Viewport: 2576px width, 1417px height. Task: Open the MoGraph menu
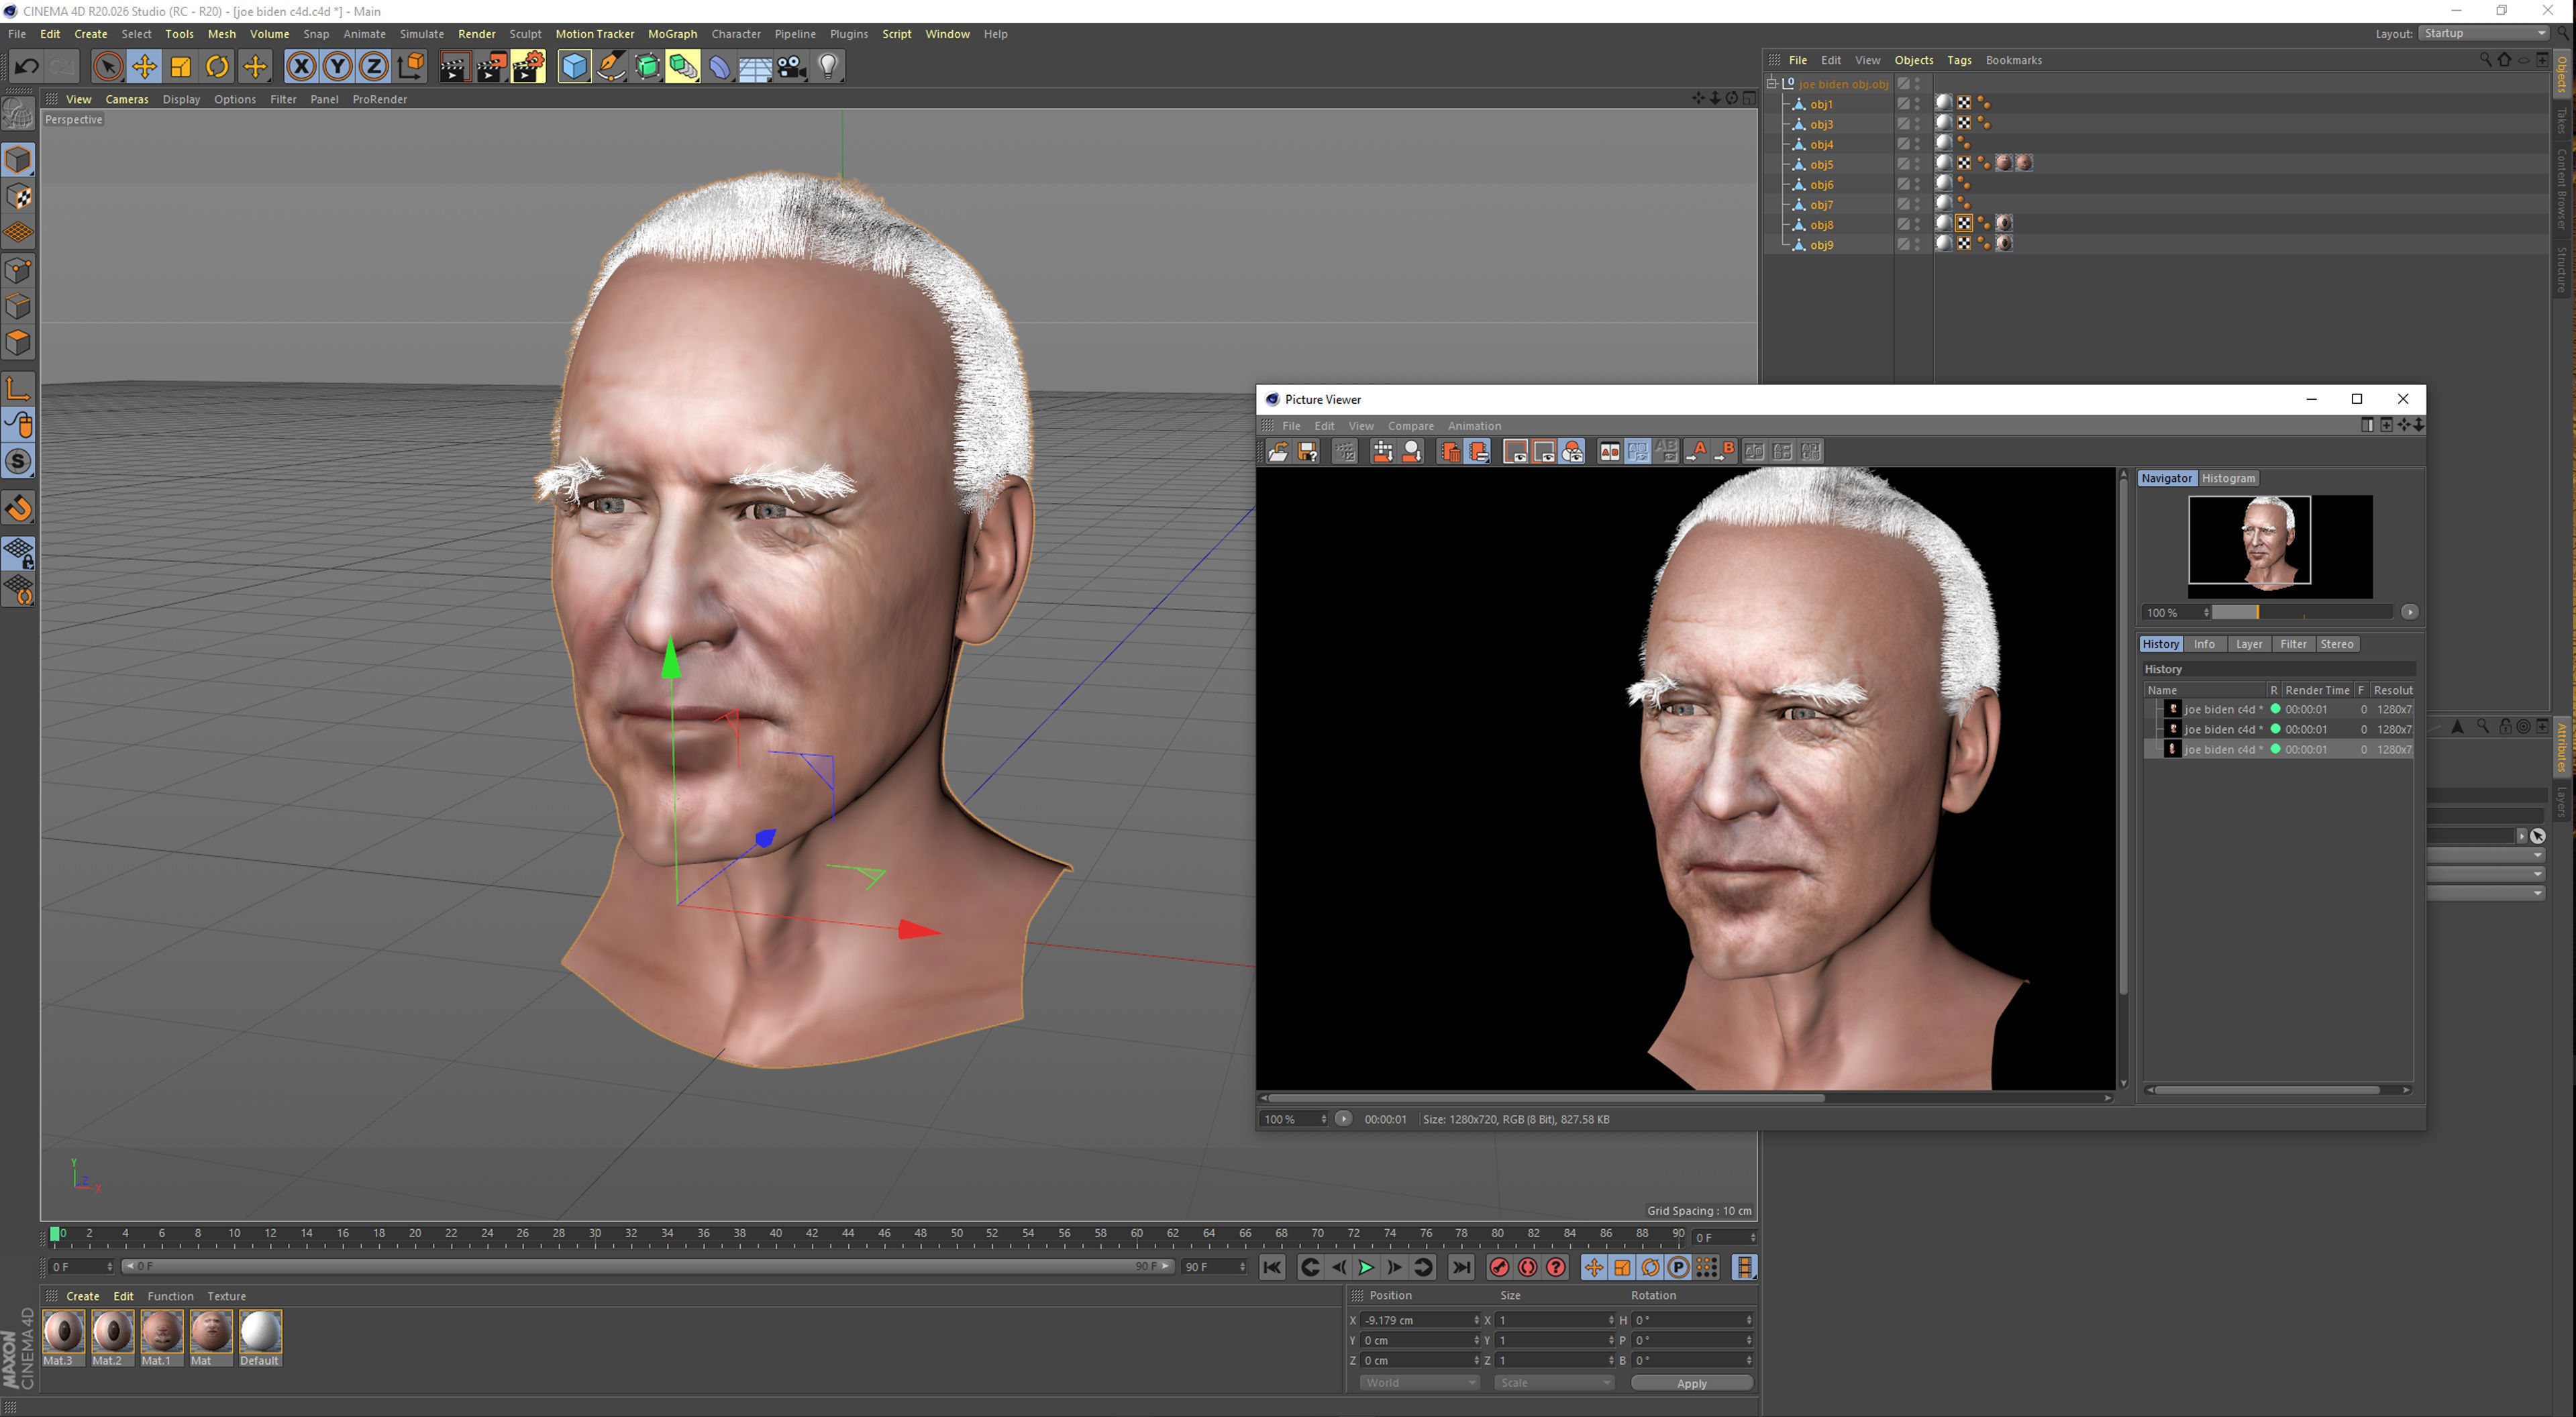(x=672, y=34)
